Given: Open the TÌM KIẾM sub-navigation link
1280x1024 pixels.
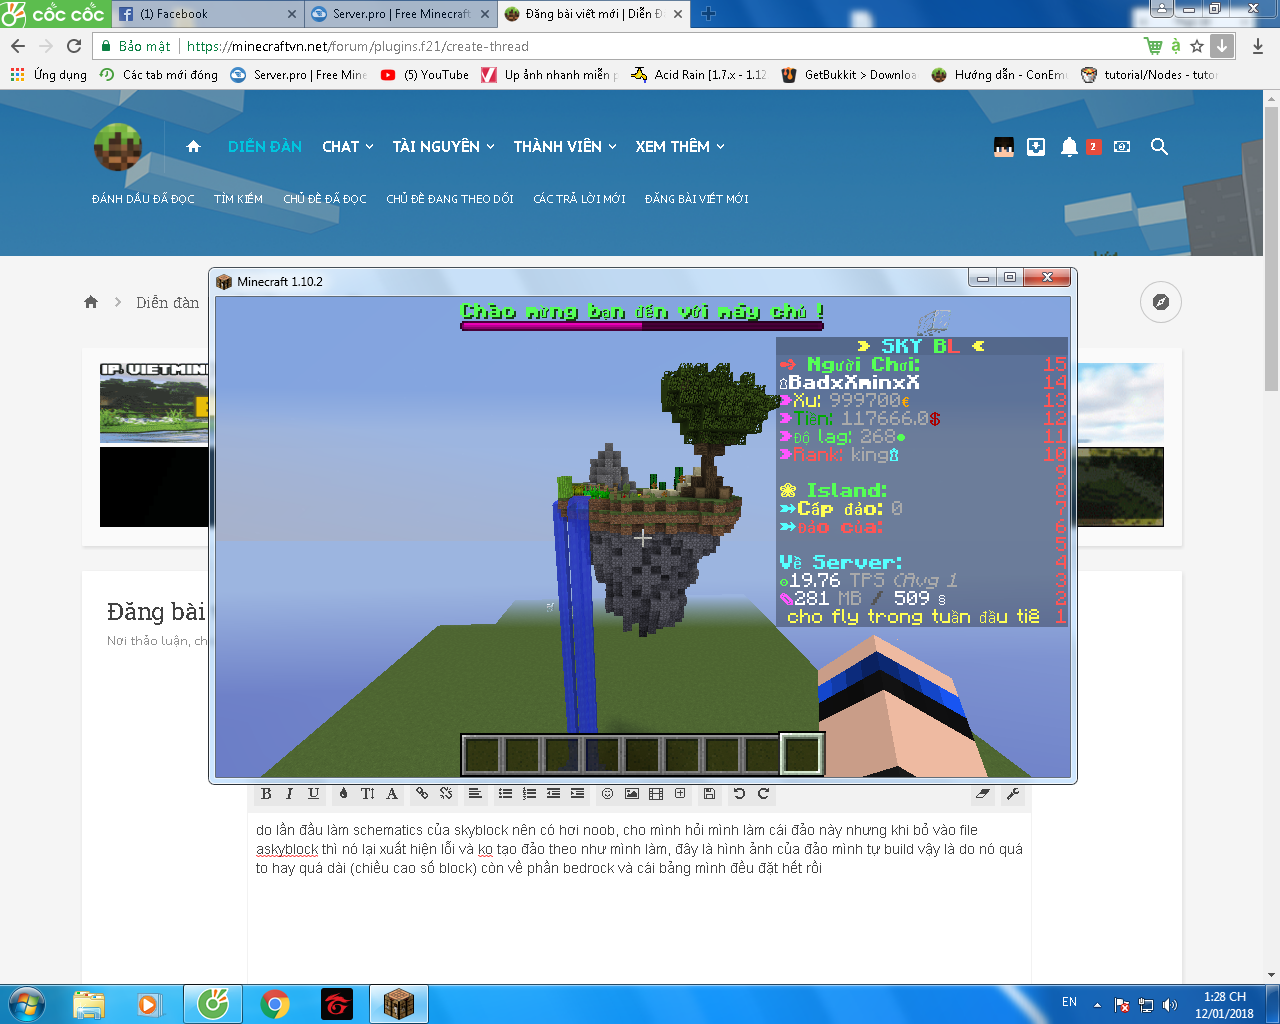Looking at the screenshot, I should coord(238,199).
